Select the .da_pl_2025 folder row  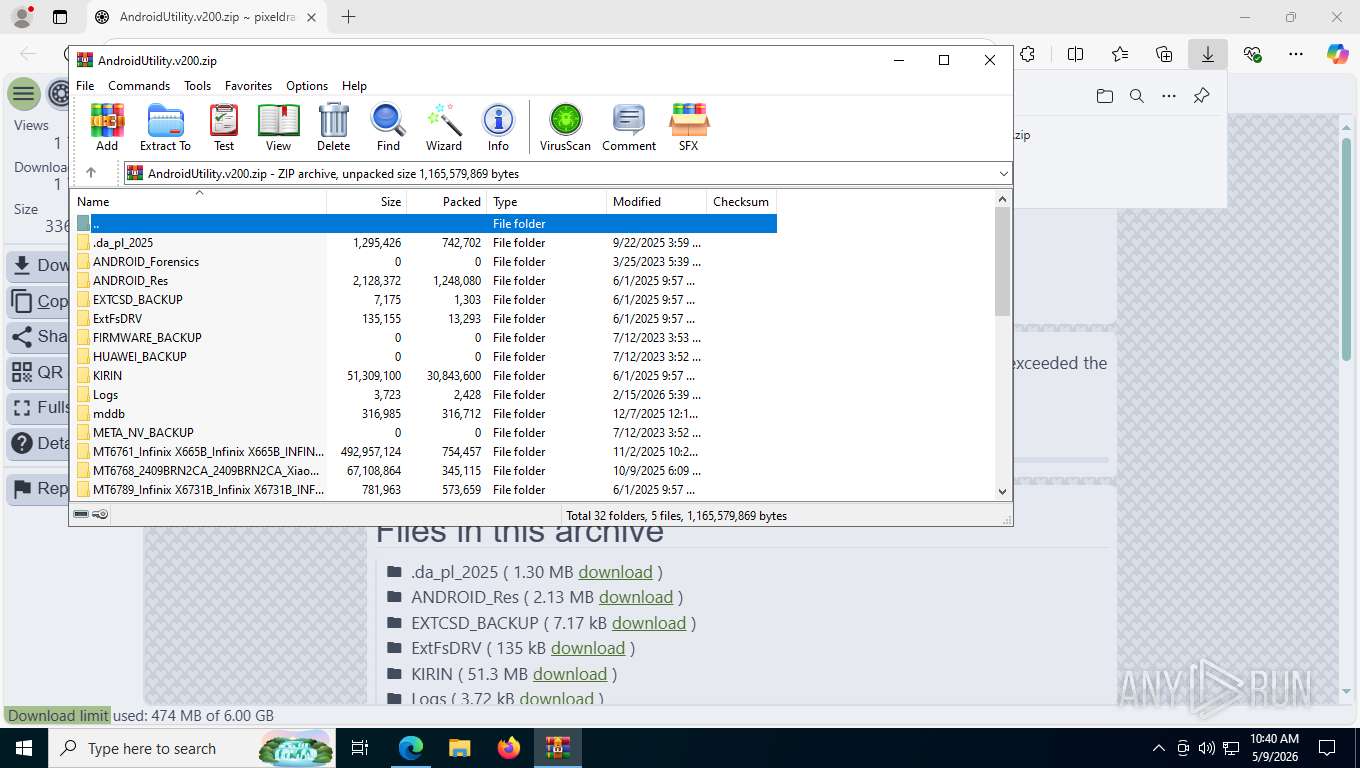point(425,243)
